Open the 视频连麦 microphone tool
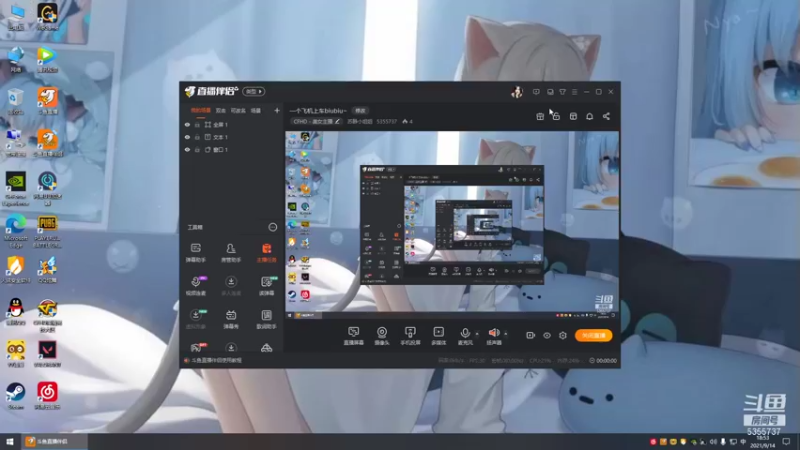 pyautogui.click(x=195, y=286)
